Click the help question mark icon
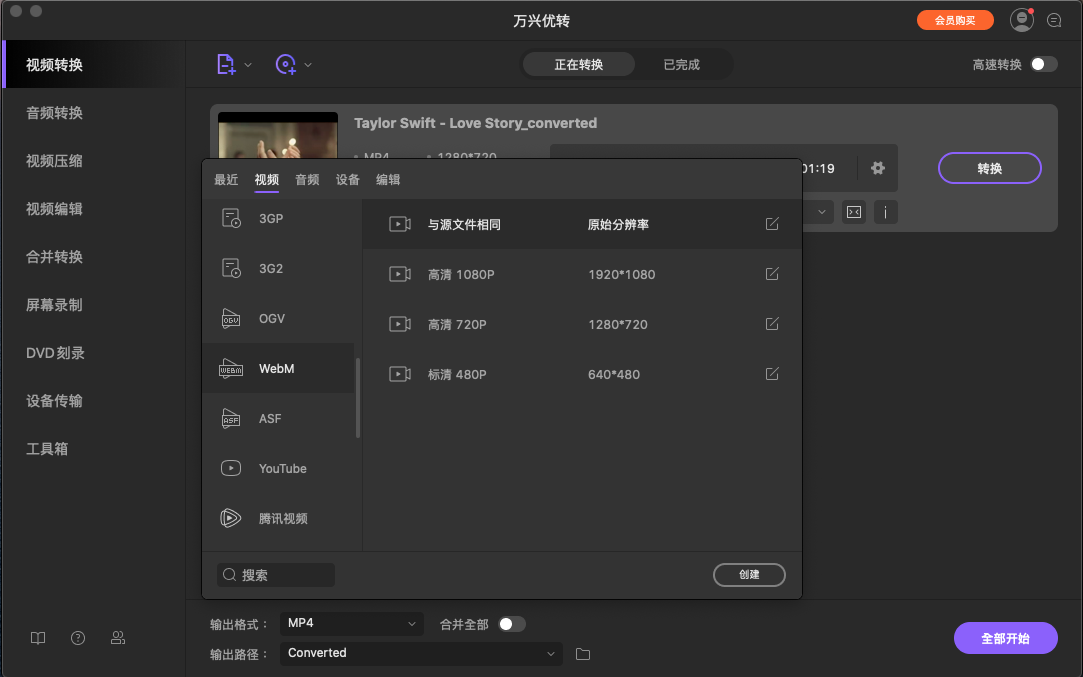The image size is (1083, 677). 77,638
